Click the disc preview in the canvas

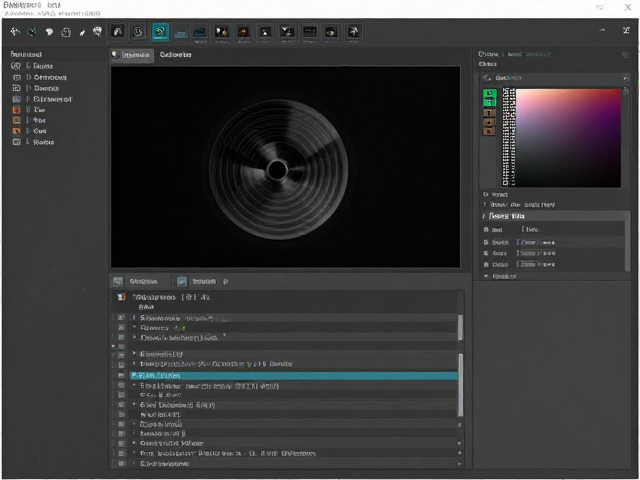(x=278, y=169)
